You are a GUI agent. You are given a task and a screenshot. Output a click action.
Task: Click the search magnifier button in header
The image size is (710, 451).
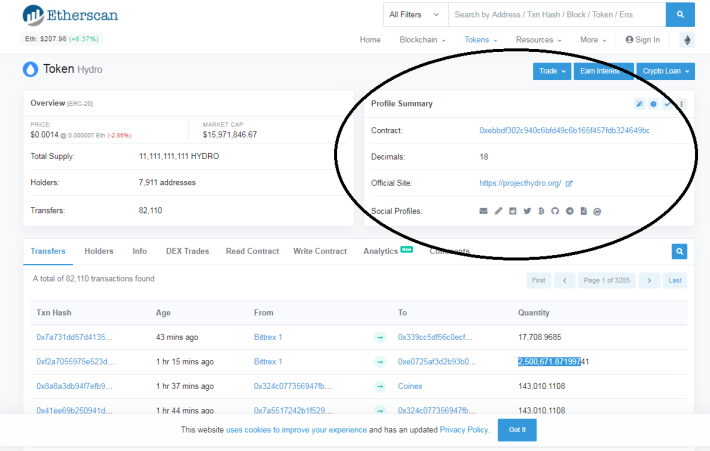680,15
